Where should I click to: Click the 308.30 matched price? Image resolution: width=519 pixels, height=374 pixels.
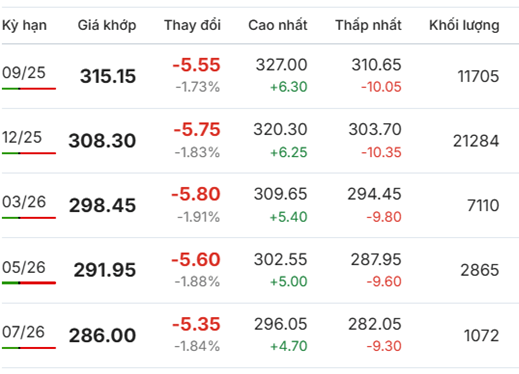102,141
